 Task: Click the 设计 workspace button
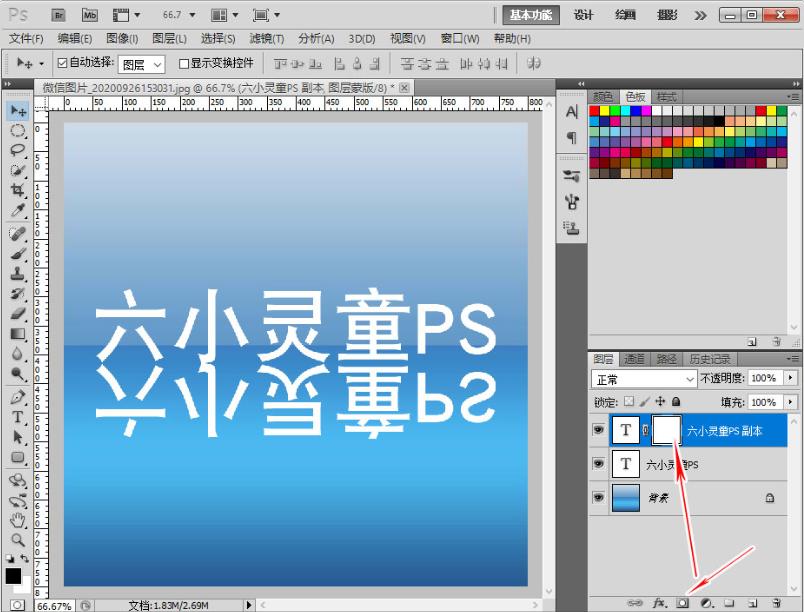[x=584, y=15]
